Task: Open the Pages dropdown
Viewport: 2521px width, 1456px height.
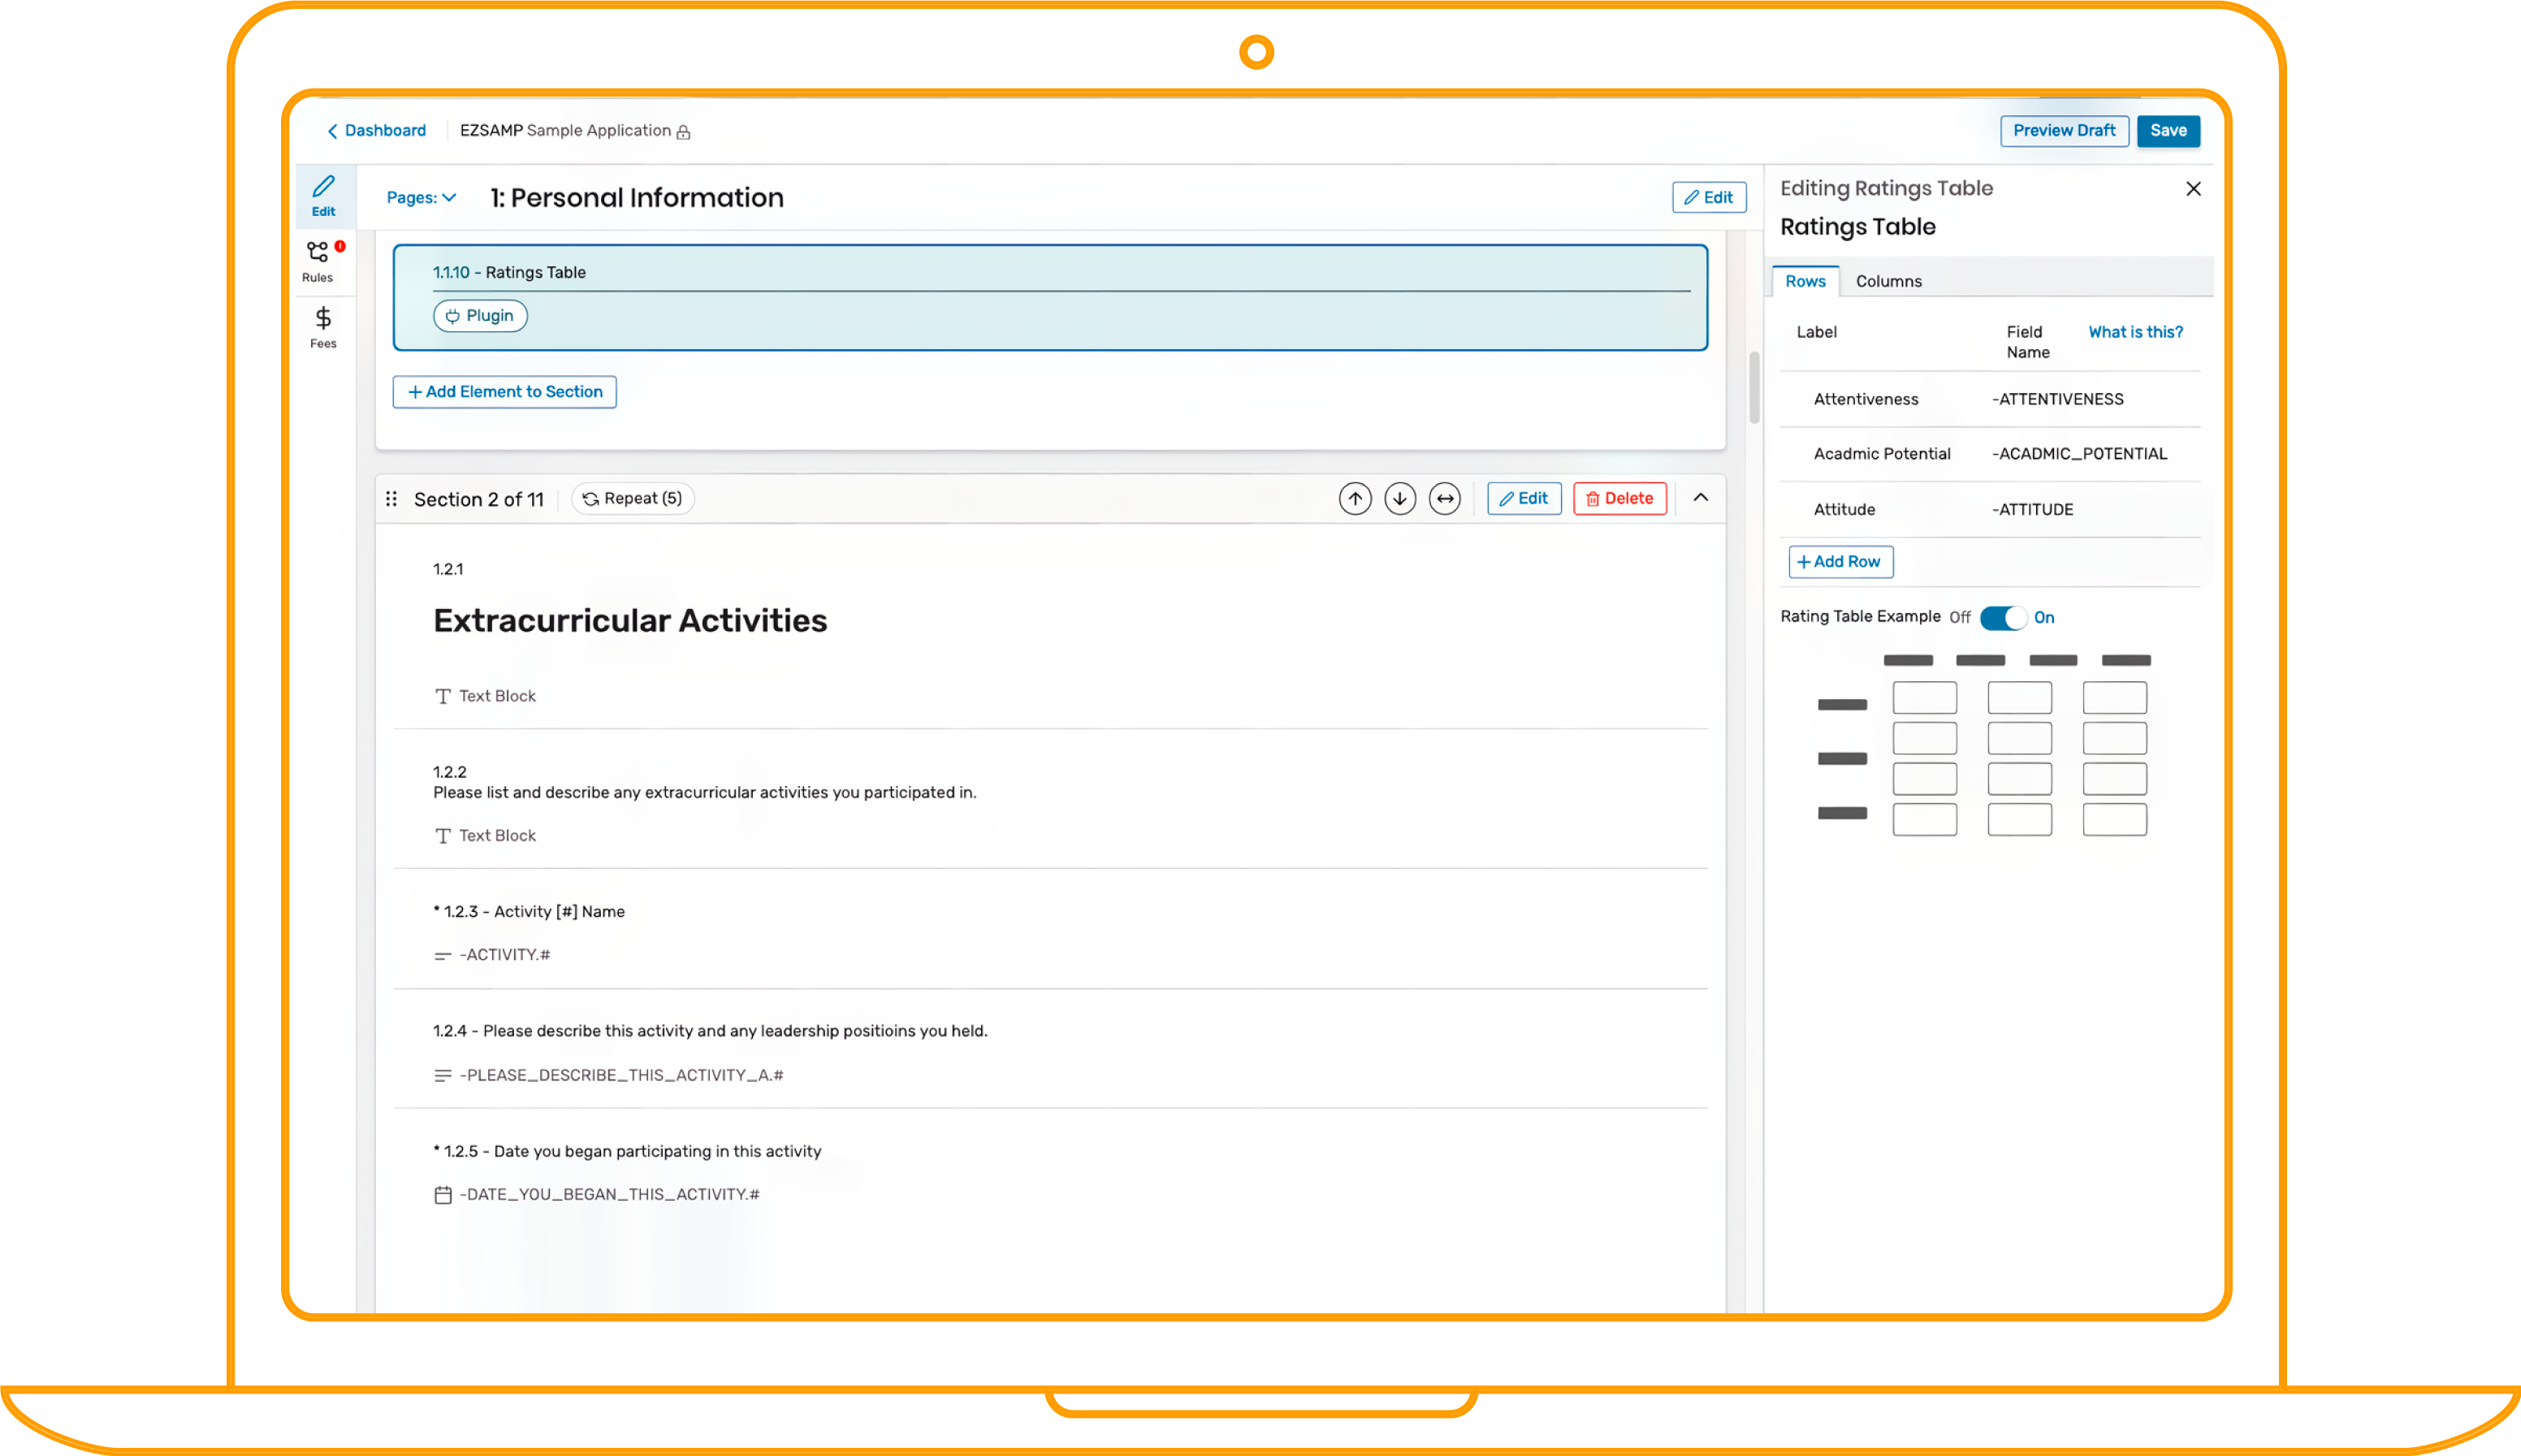Action: point(420,197)
